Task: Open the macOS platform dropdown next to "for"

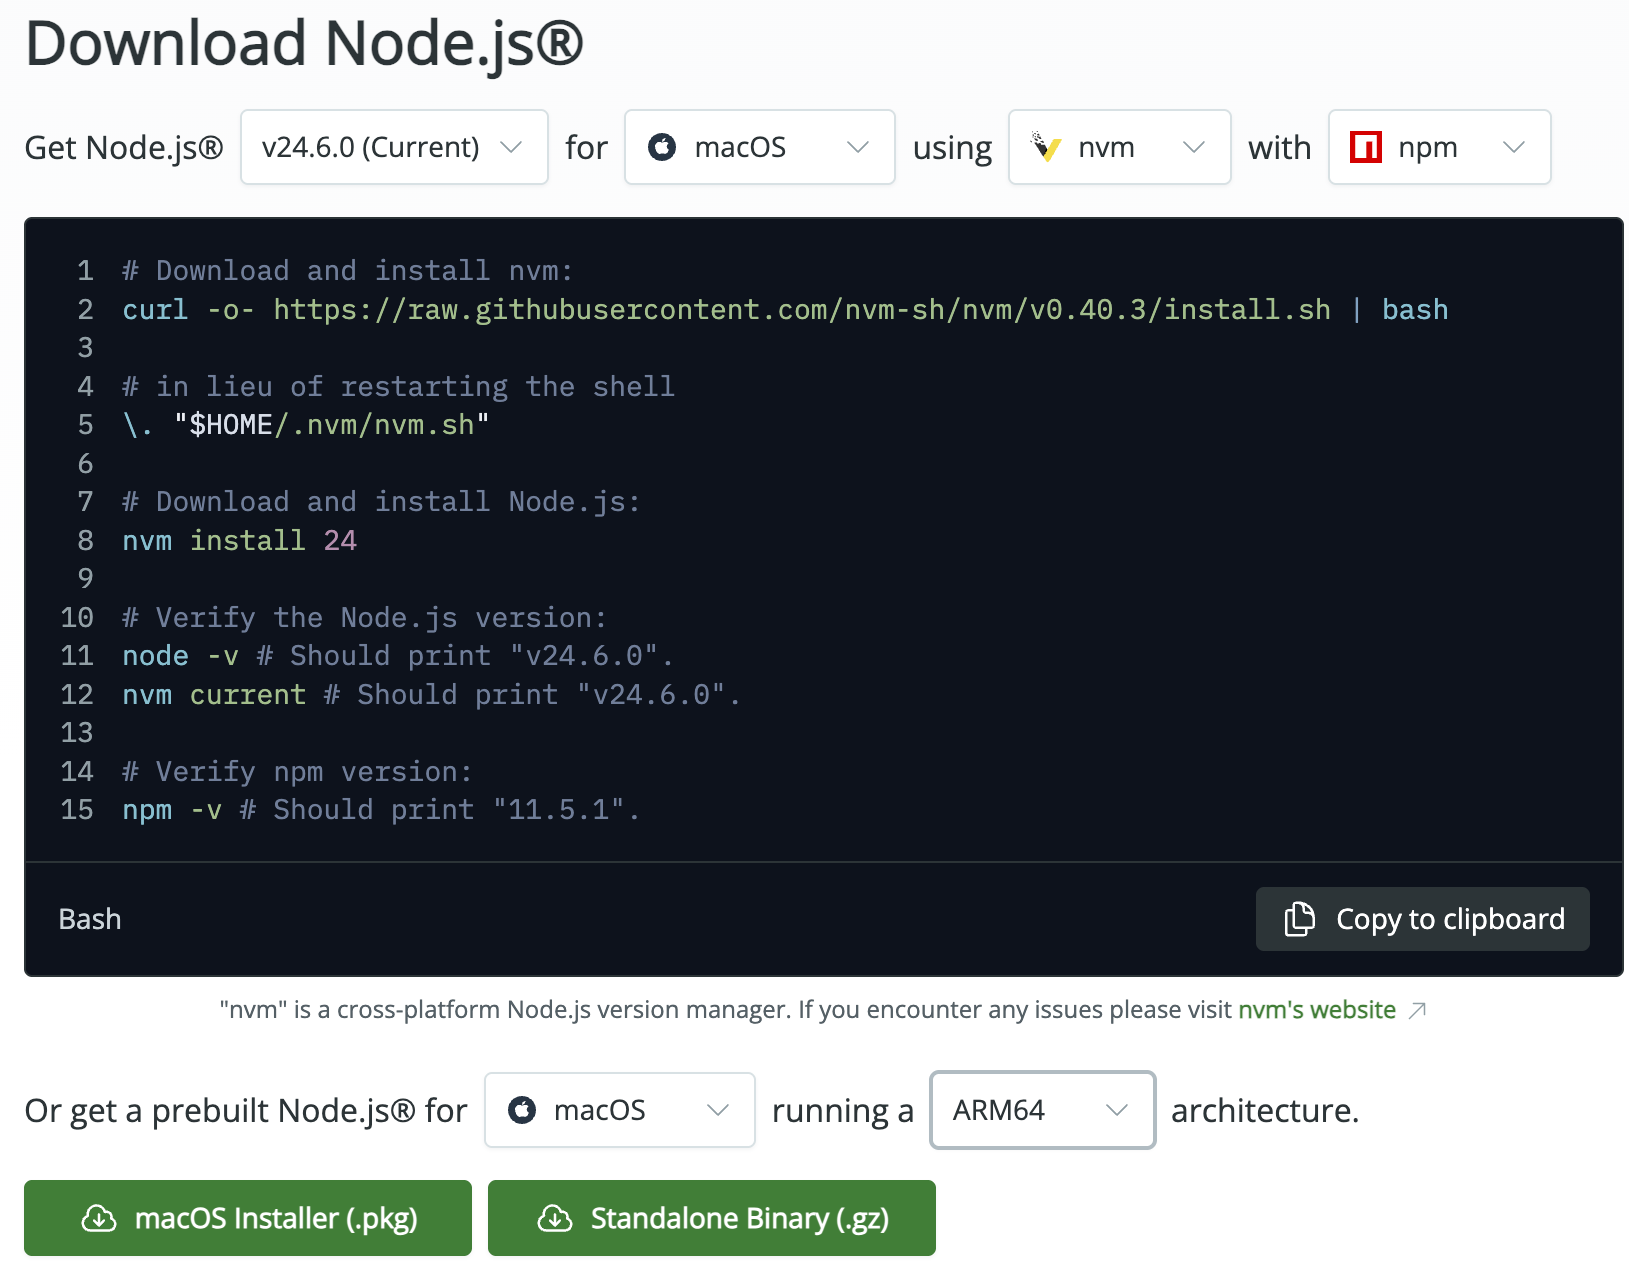Action: (x=759, y=147)
